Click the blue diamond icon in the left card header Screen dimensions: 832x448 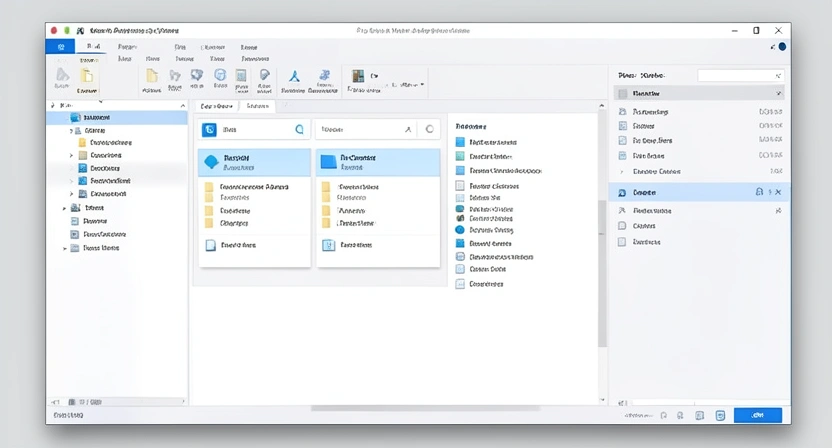tap(210, 162)
